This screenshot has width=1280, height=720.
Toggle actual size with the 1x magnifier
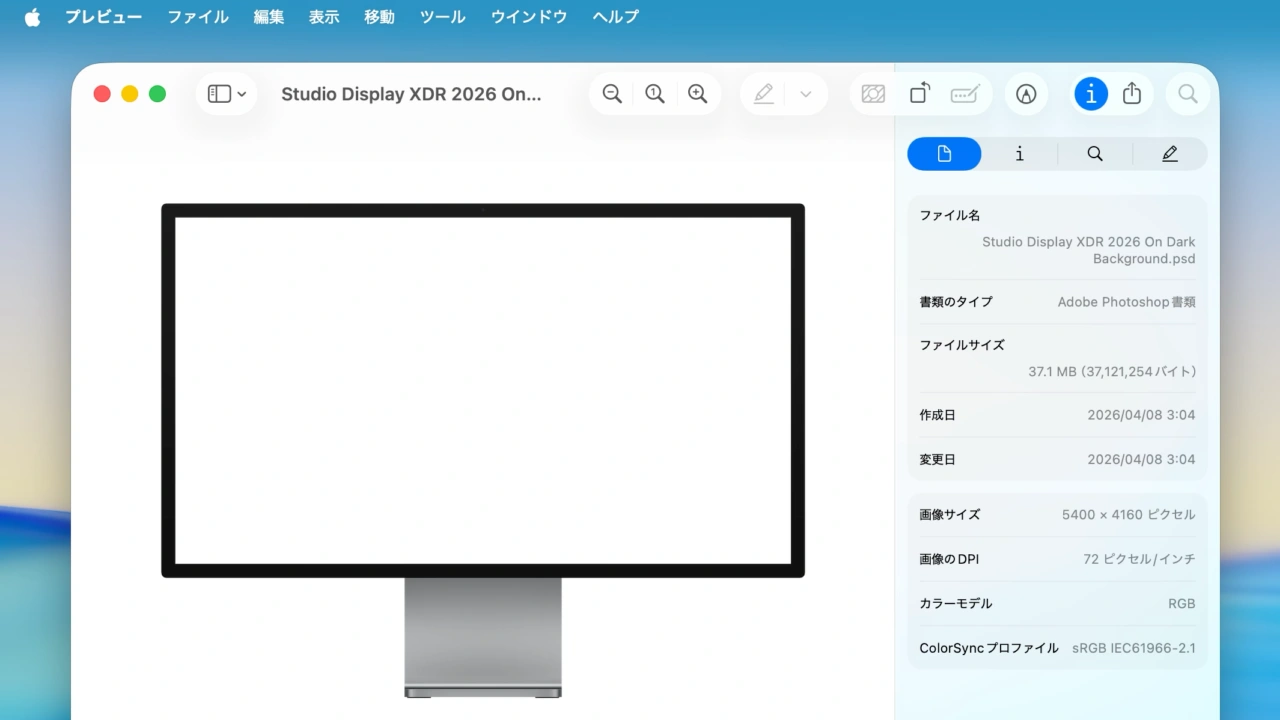coord(655,93)
